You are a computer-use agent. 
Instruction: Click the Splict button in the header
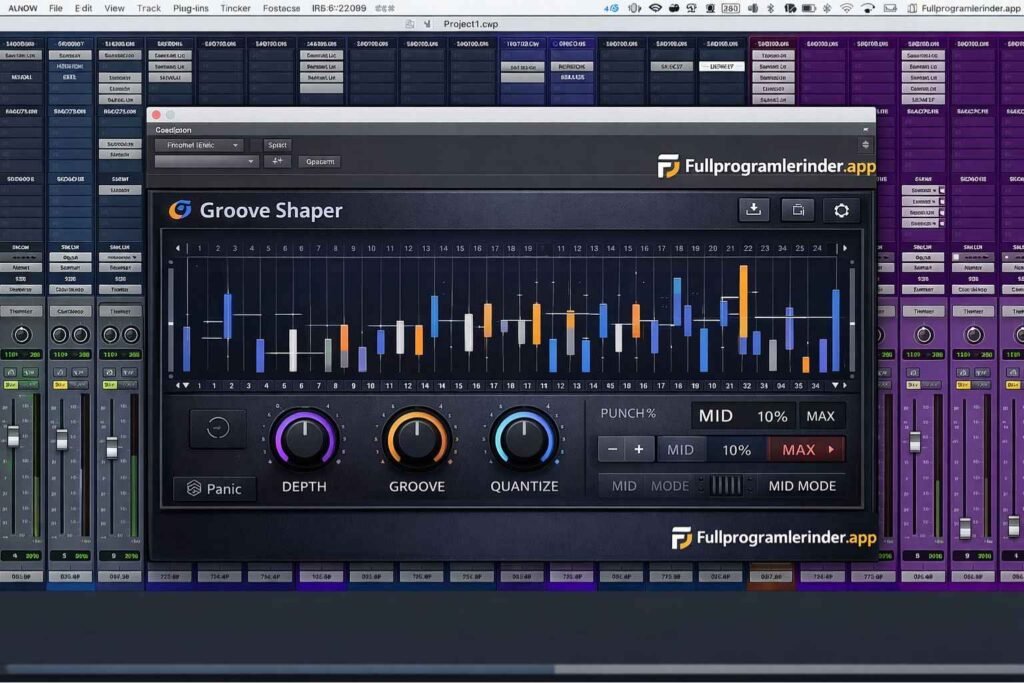click(277, 145)
